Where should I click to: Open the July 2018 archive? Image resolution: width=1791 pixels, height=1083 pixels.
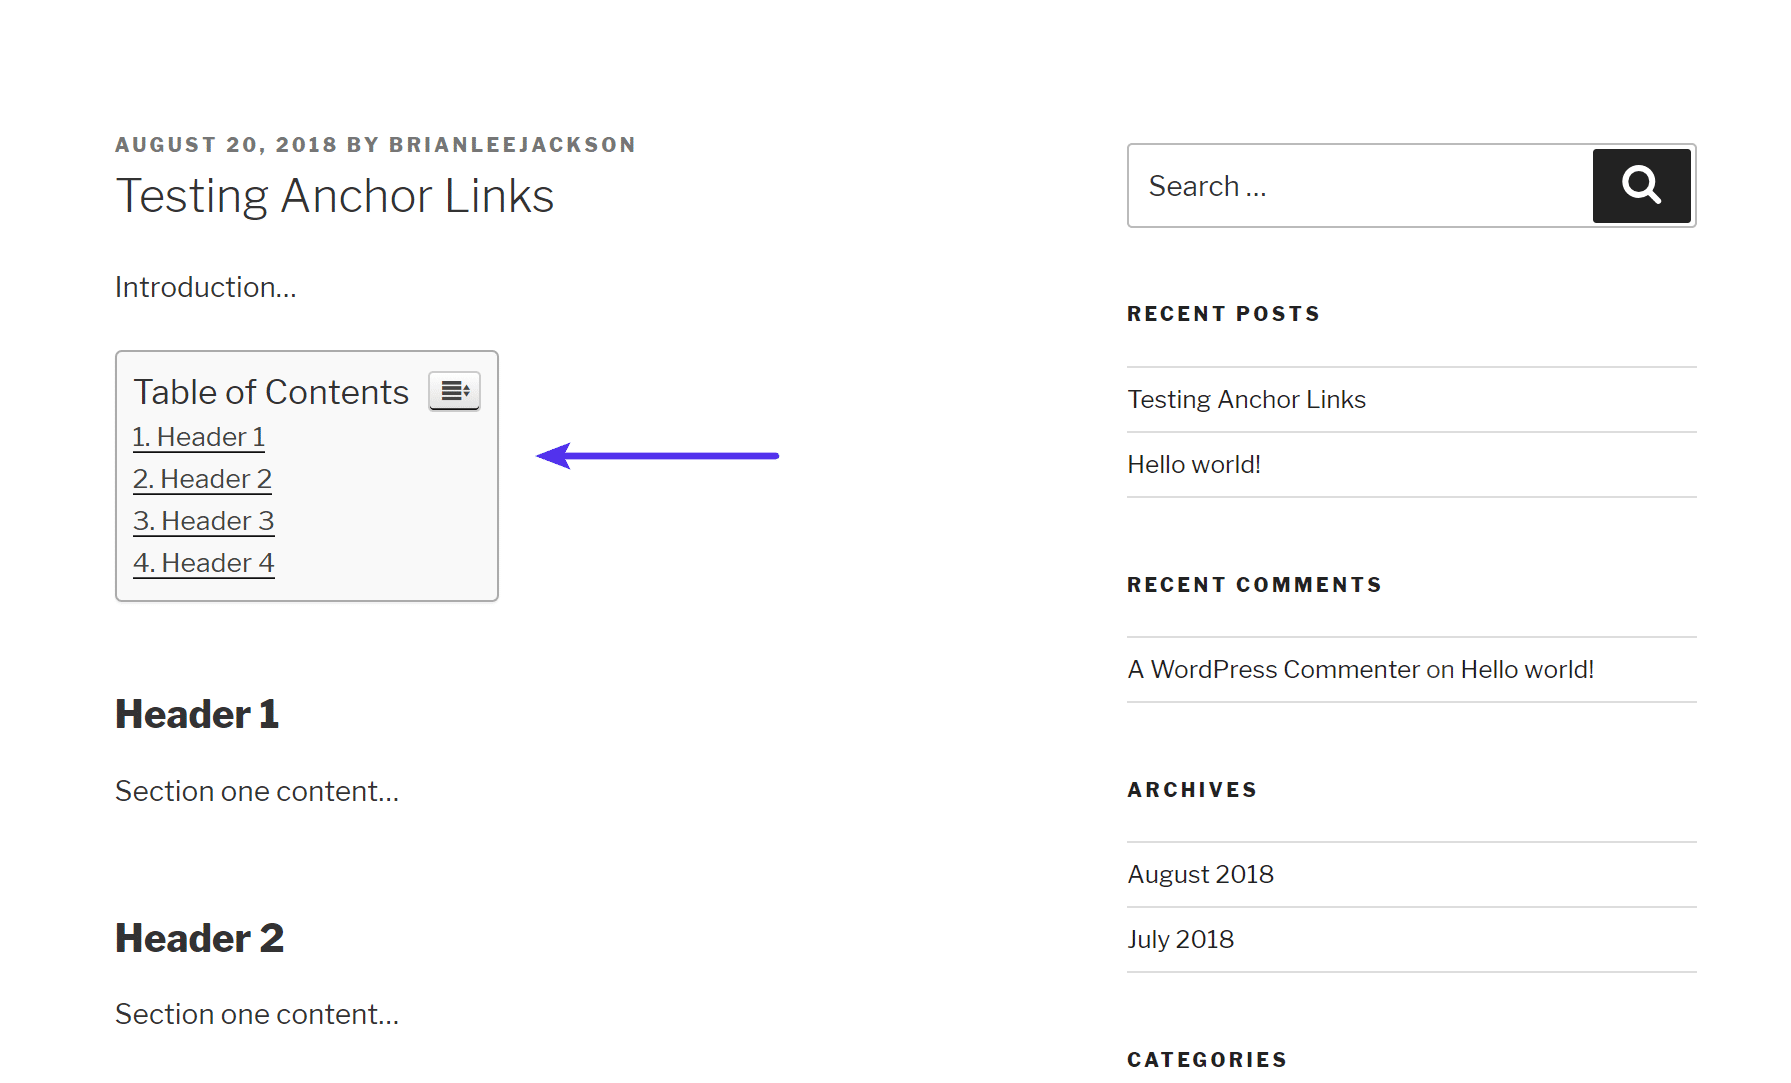pos(1180,939)
